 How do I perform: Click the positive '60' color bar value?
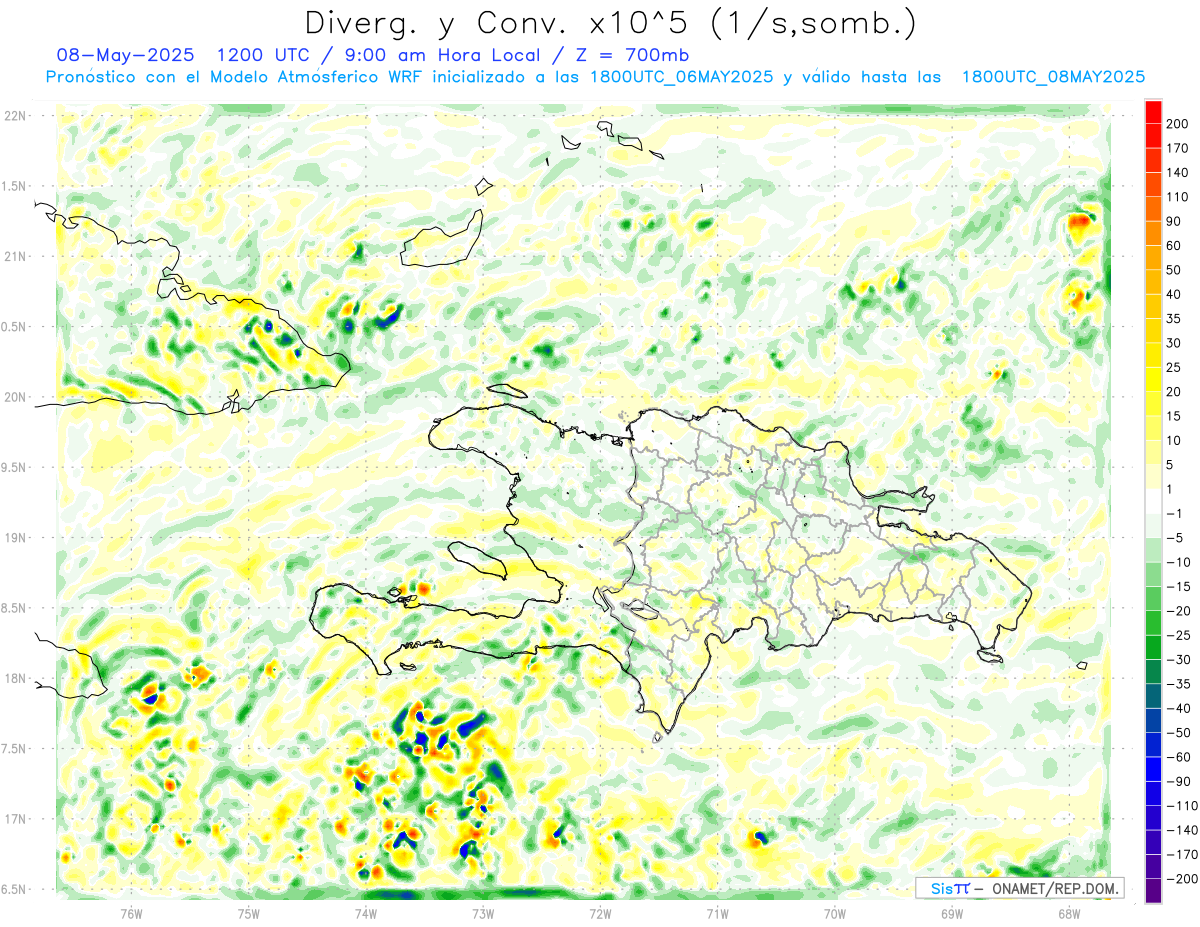(x=1174, y=246)
